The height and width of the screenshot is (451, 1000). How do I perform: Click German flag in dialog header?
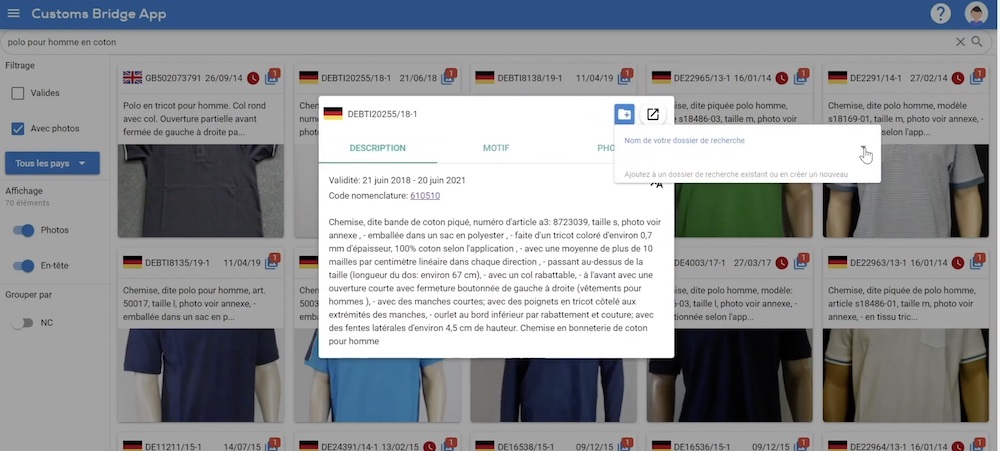(333, 114)
